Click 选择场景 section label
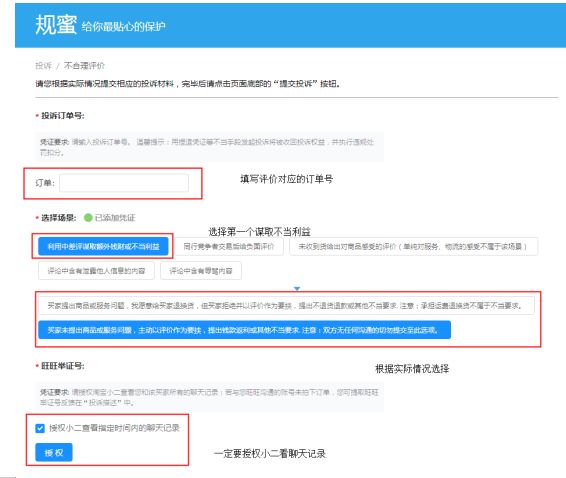Image resolution: width=566 pixels, height=478 pixels. [58, 218]
